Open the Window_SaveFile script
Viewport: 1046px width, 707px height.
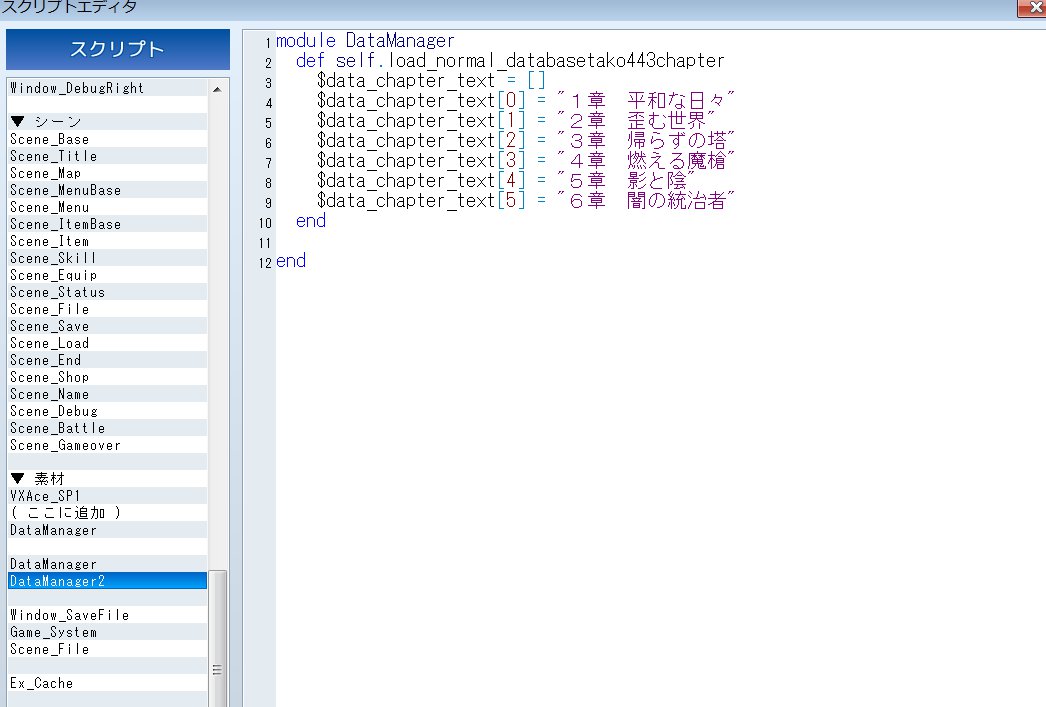(x=69, y=615)
